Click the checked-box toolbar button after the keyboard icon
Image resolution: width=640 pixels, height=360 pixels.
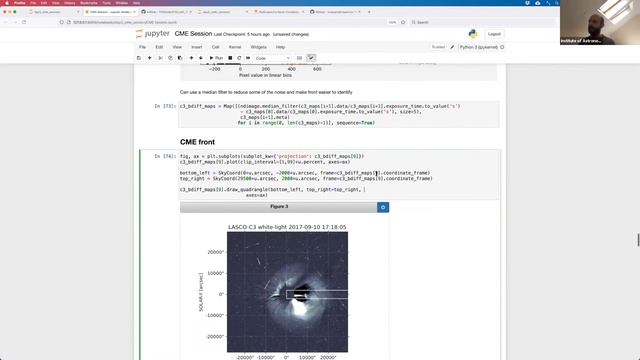pos(311,58)
